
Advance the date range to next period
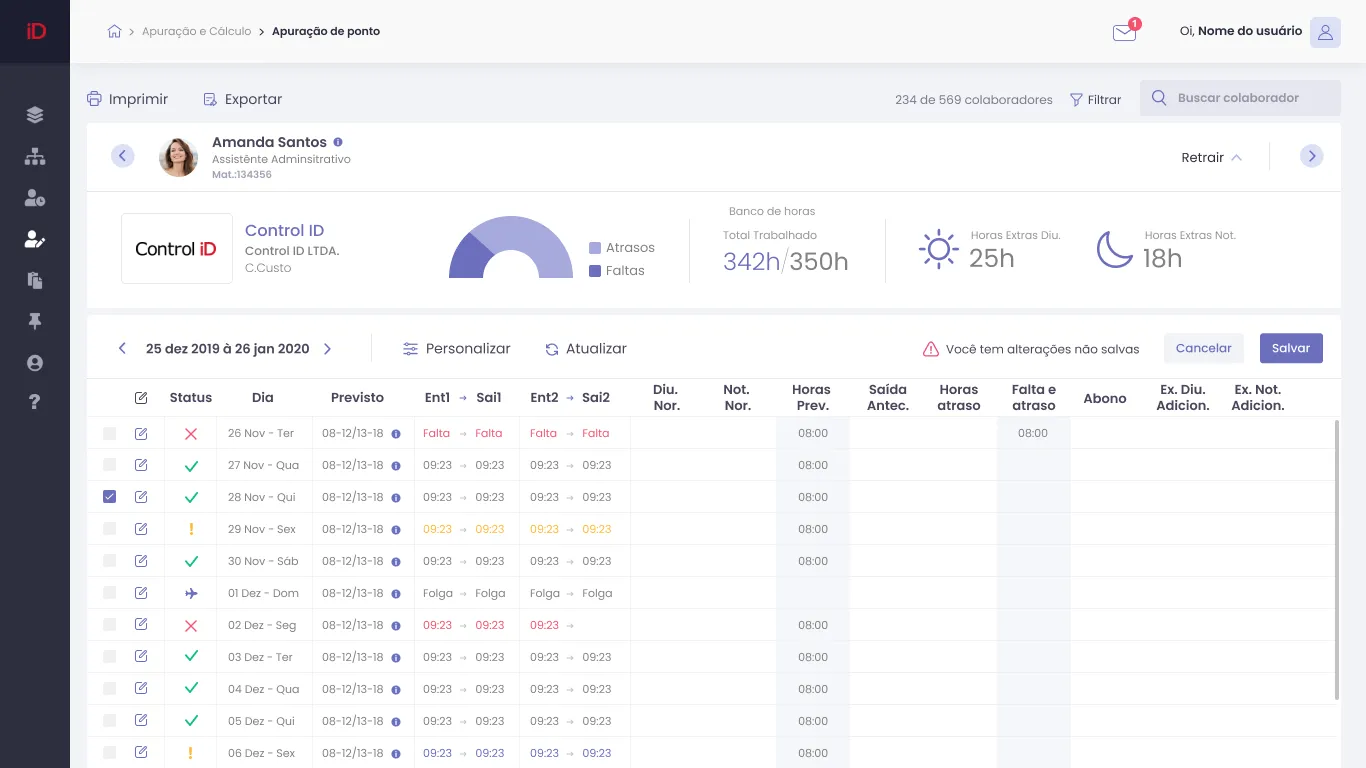click(x=327, y=349)
